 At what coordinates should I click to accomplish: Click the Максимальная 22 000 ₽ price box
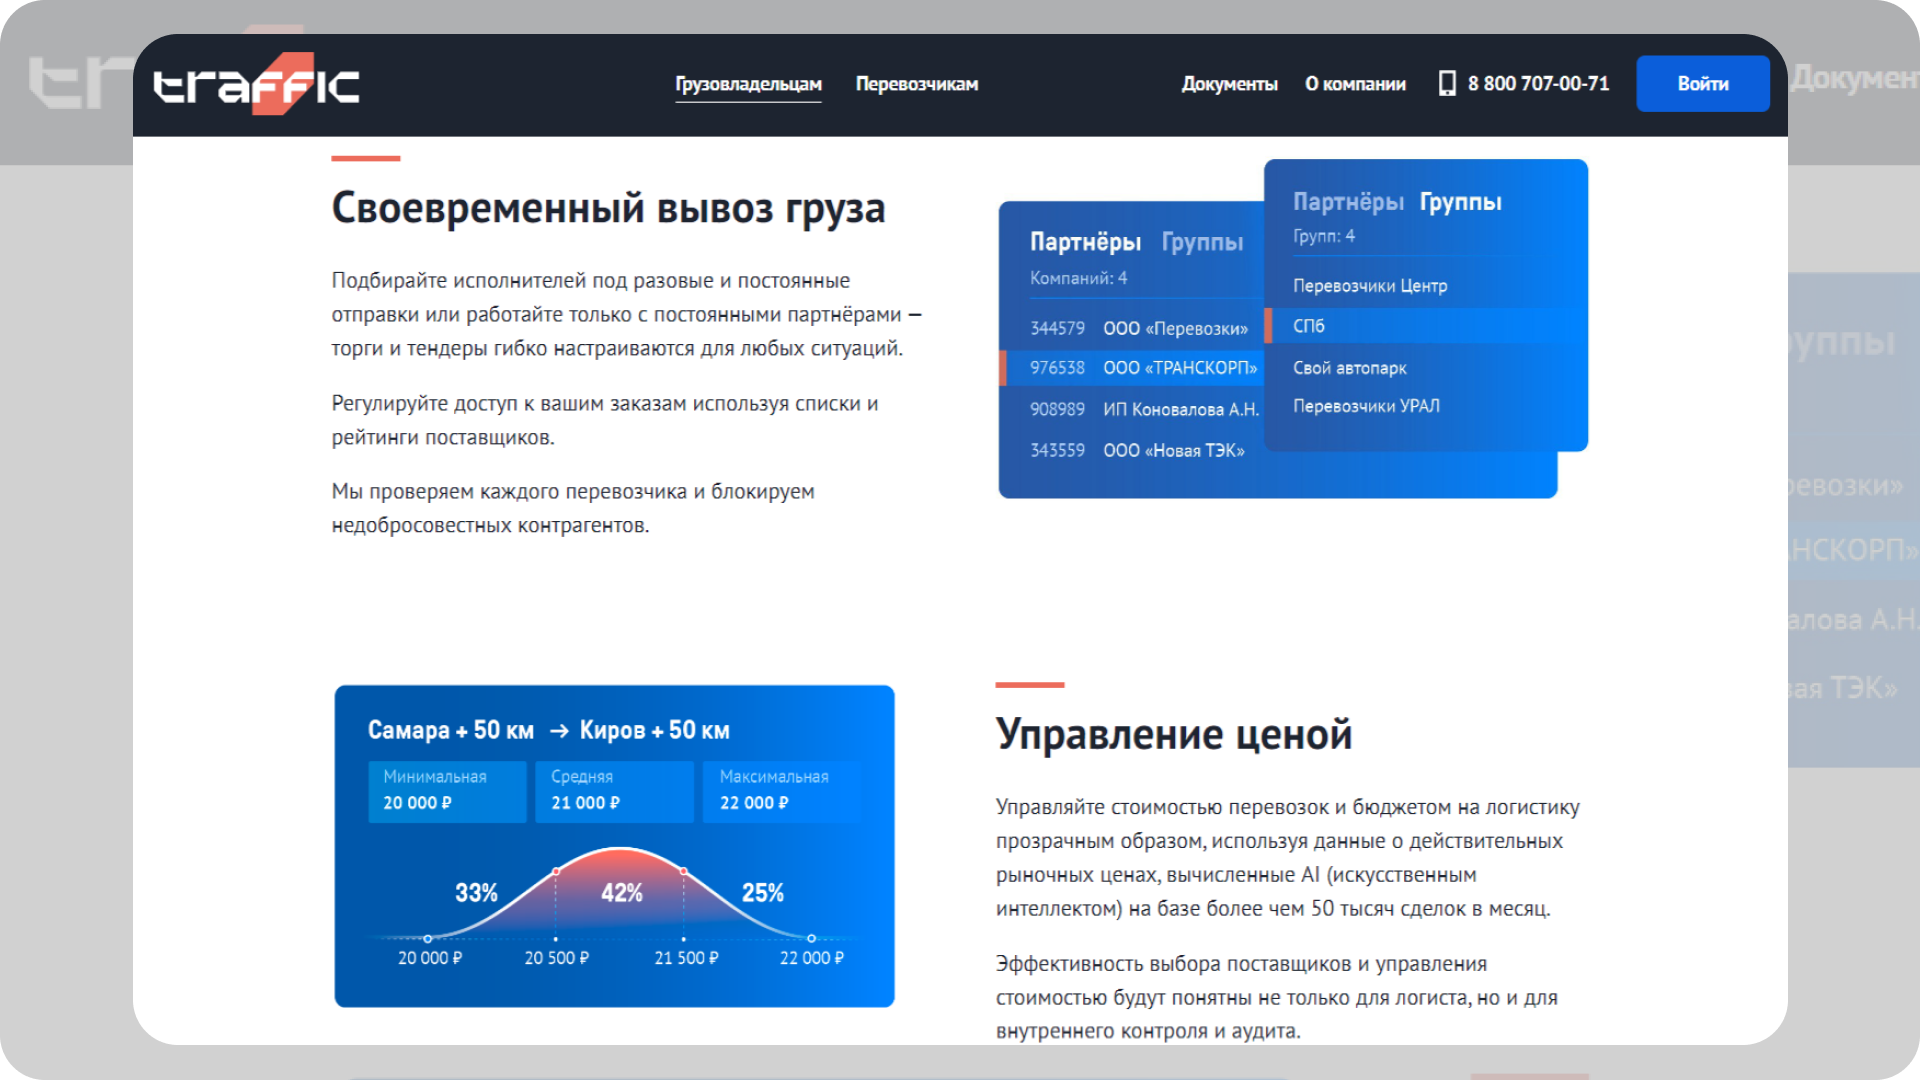coord(783,791)
